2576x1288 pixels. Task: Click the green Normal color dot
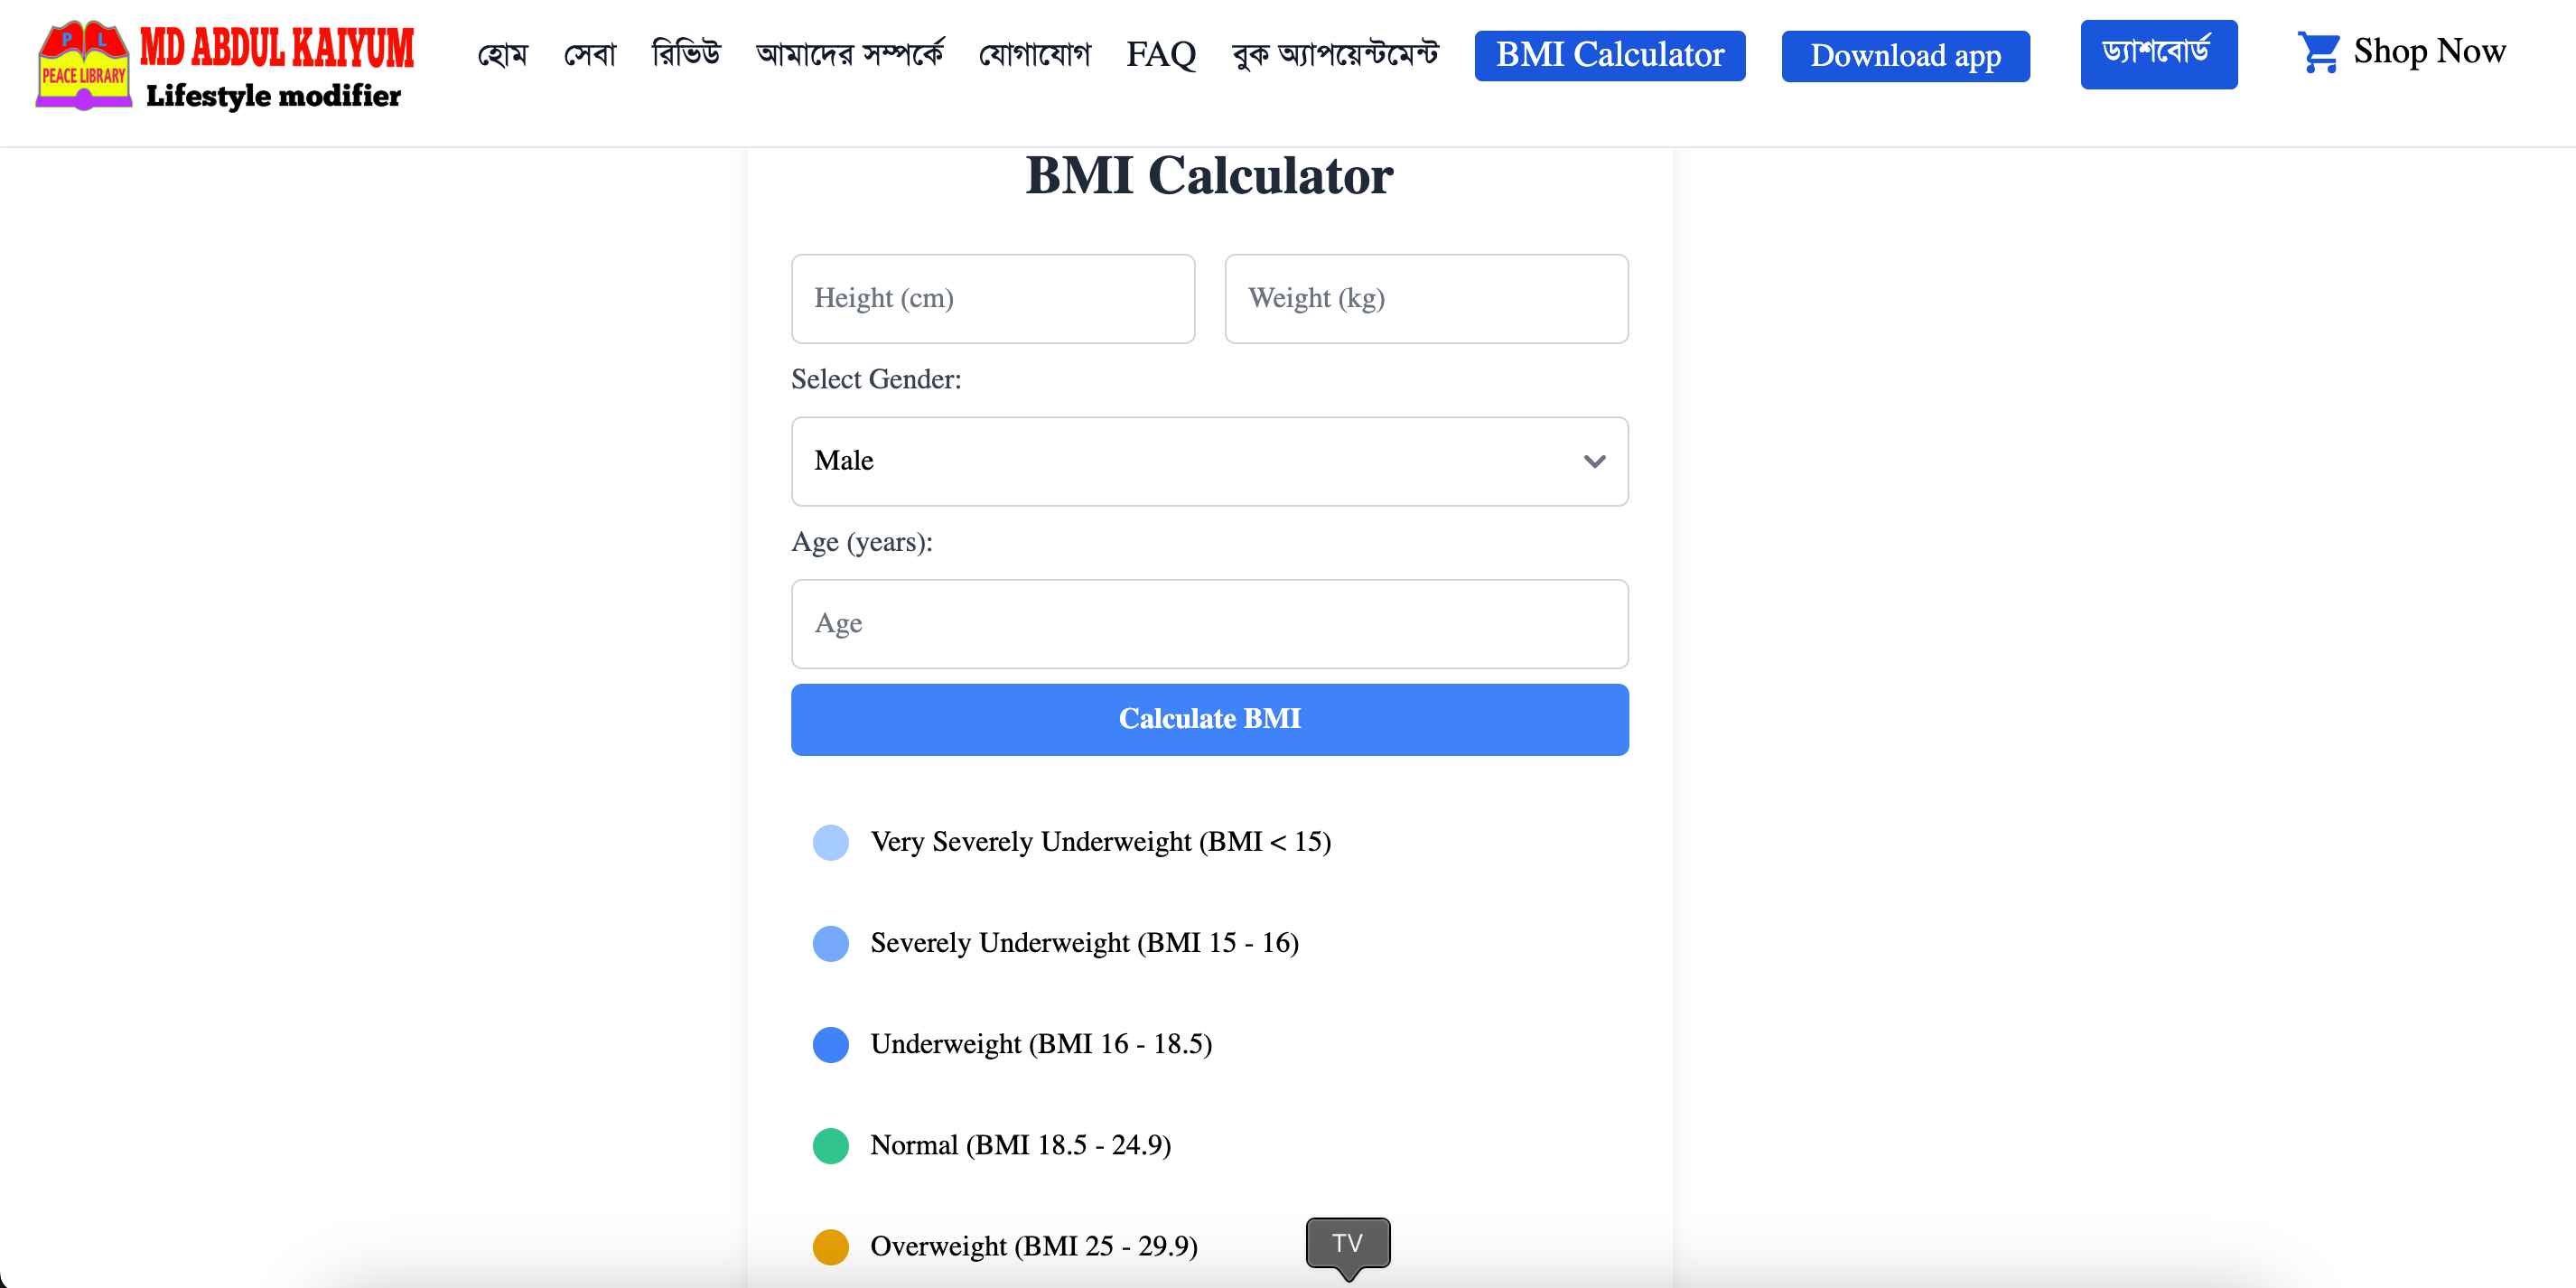[x=830, y=1145]
